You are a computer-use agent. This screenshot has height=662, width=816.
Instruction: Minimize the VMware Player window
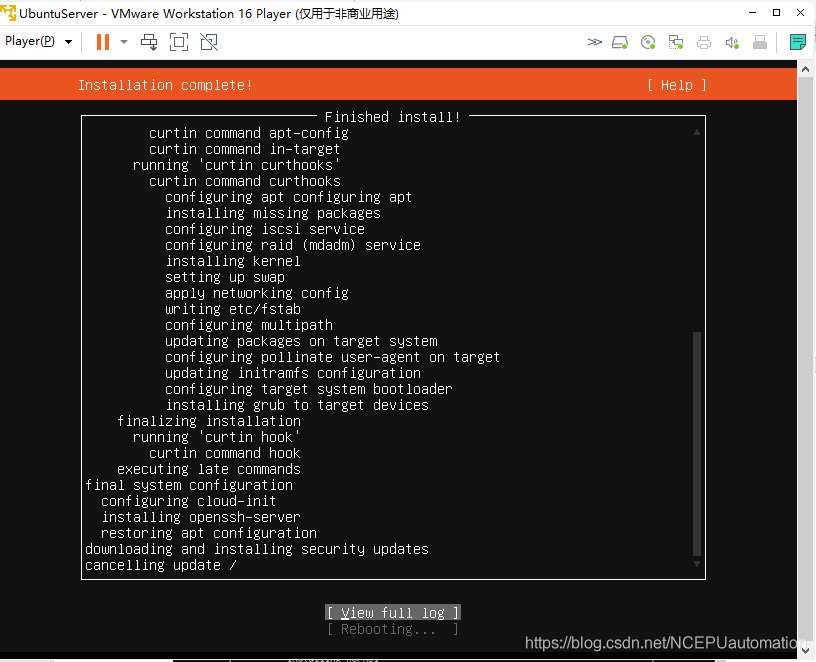click(x=752, y=12)
